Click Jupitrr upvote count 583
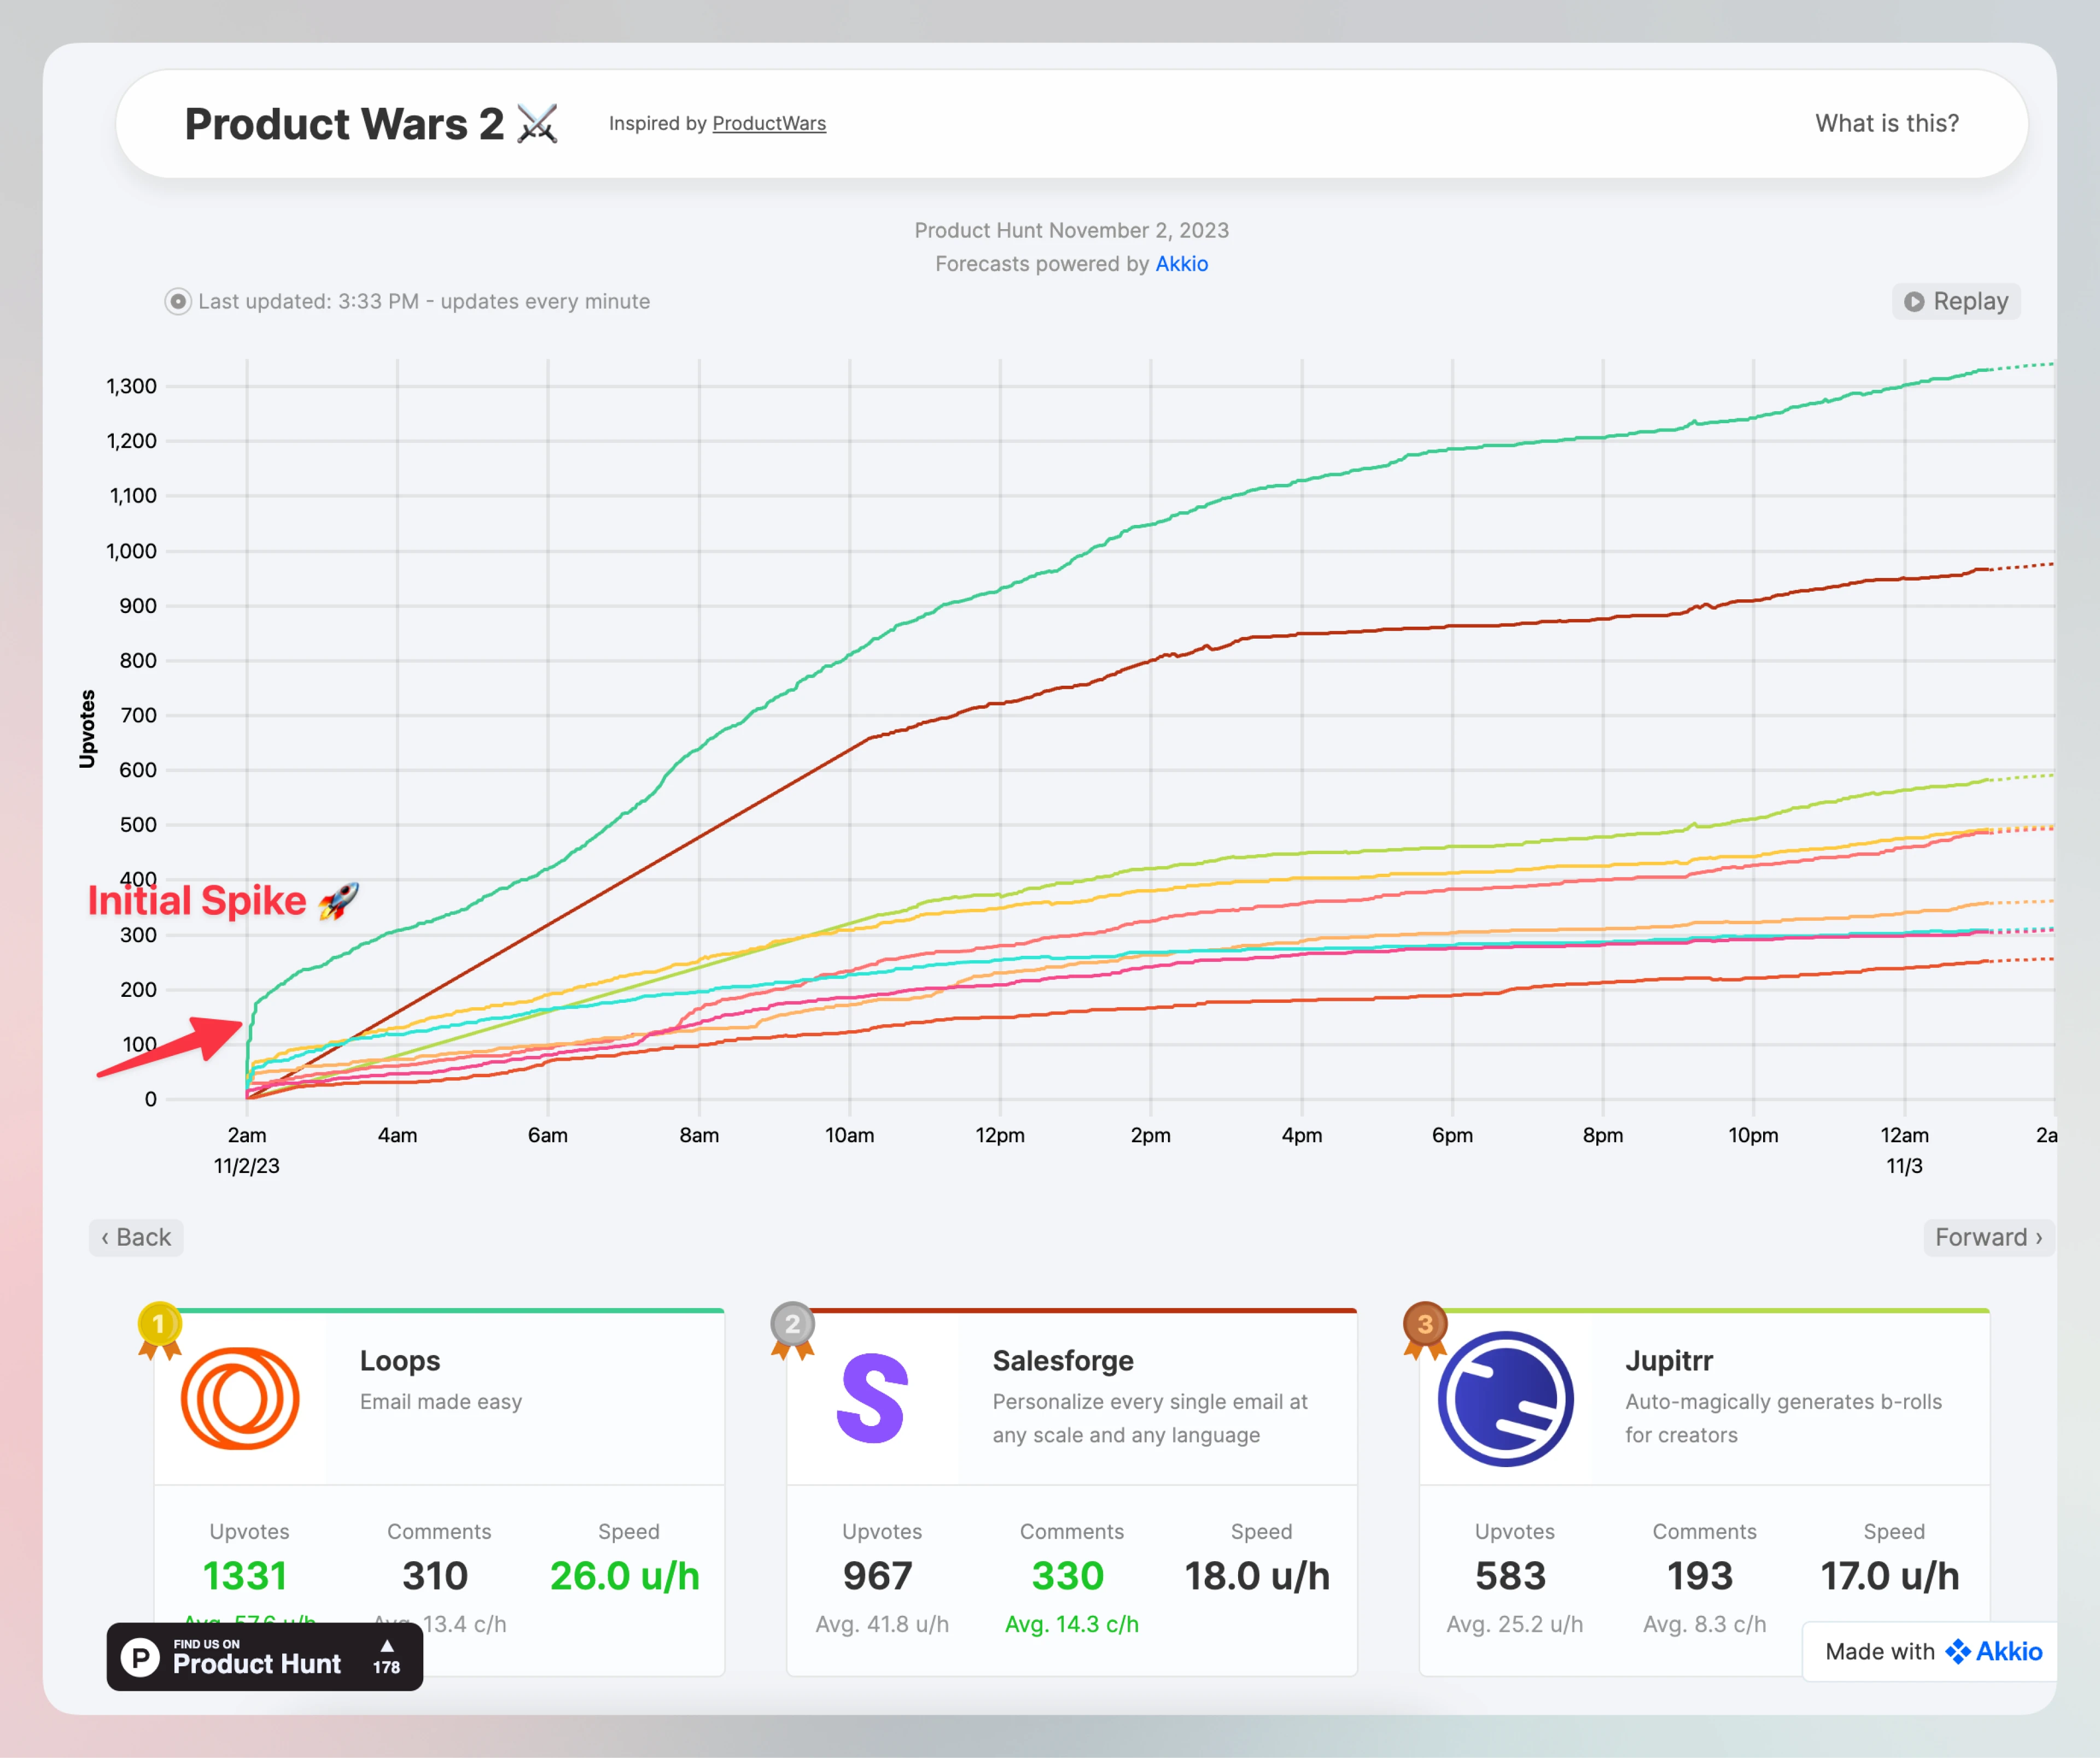This screenshot has height=1758, width=2100. [x=1510, y=1576]
